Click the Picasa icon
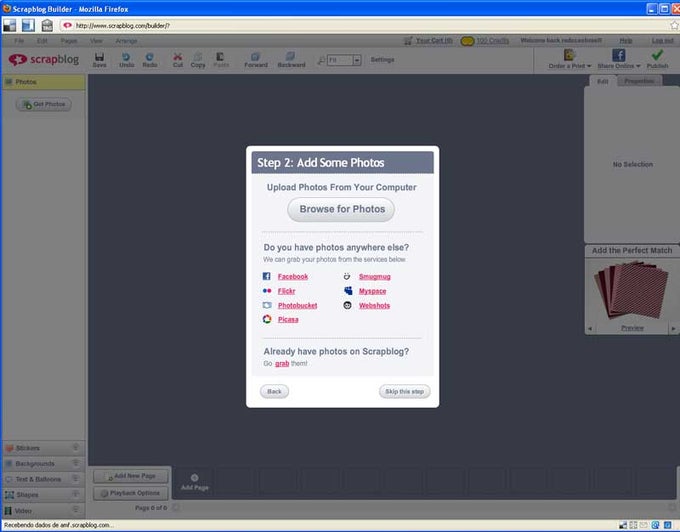This screenshot has width=680, height=532. coord(267,319)
